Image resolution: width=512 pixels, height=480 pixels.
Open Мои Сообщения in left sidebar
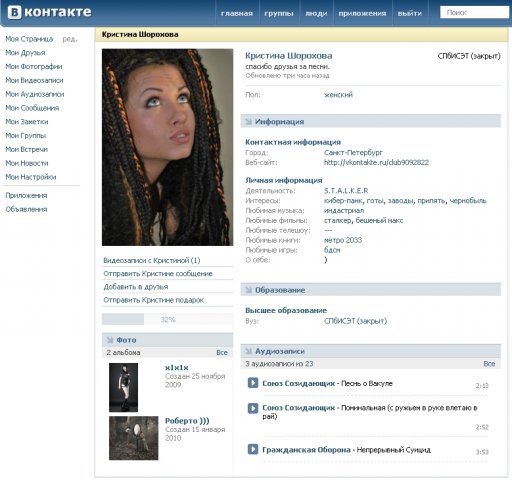(x=32, y=108)
